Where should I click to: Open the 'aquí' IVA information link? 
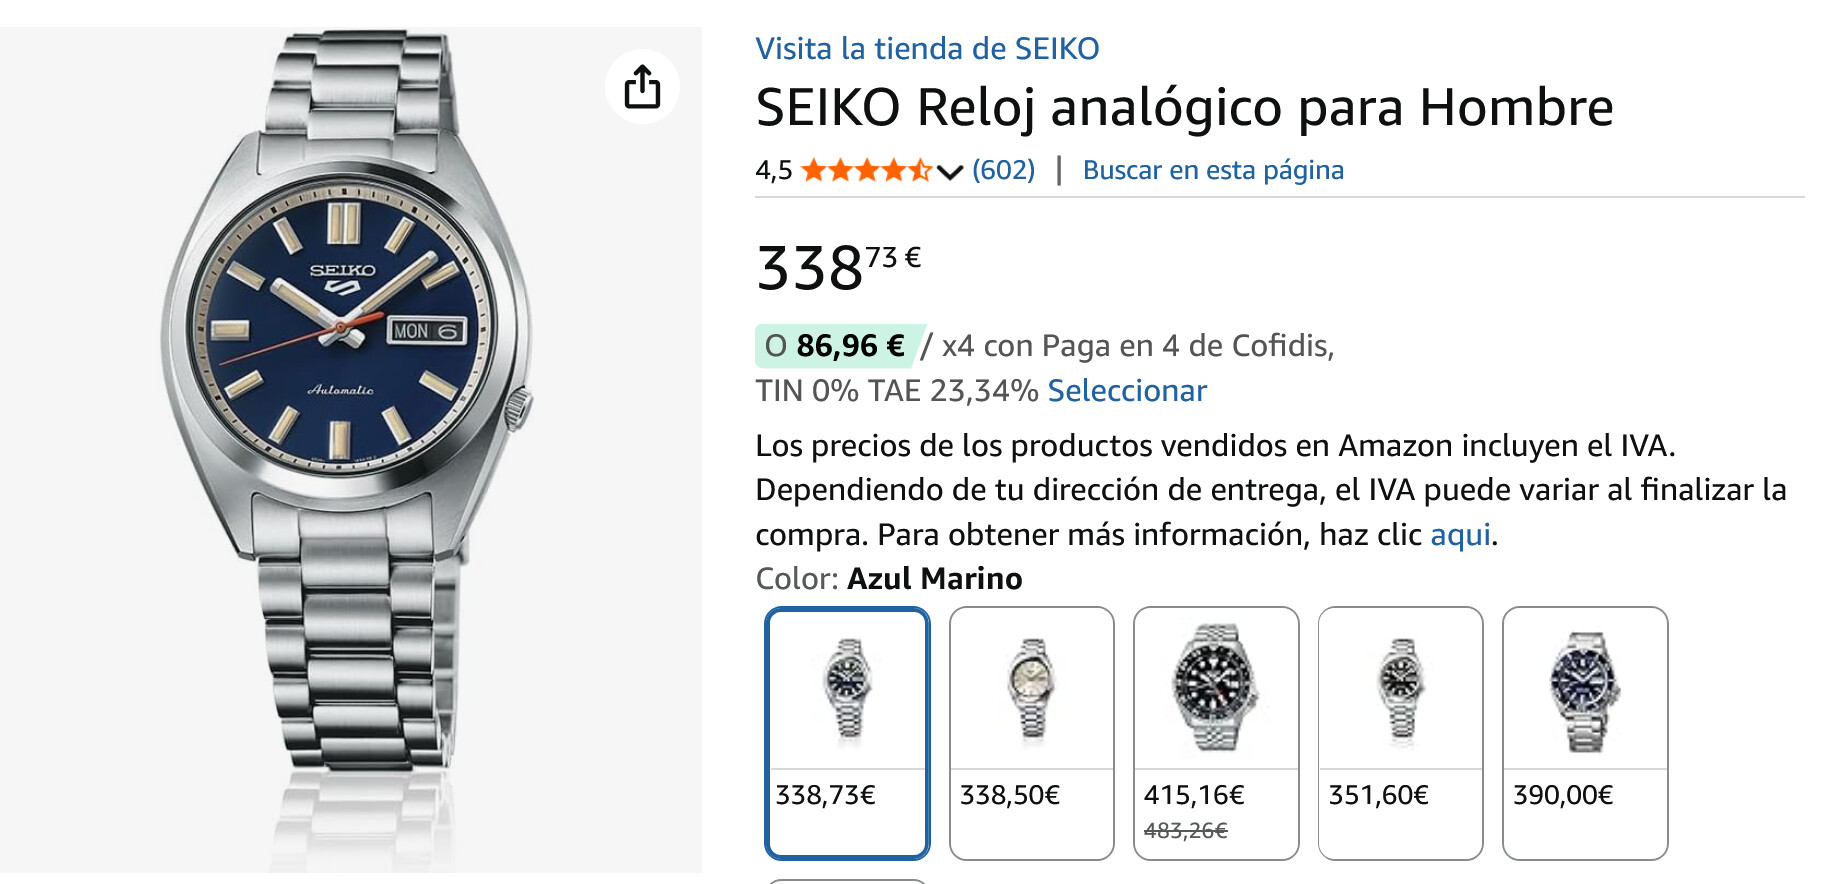pyautogui.click(x=1460, y=534)
